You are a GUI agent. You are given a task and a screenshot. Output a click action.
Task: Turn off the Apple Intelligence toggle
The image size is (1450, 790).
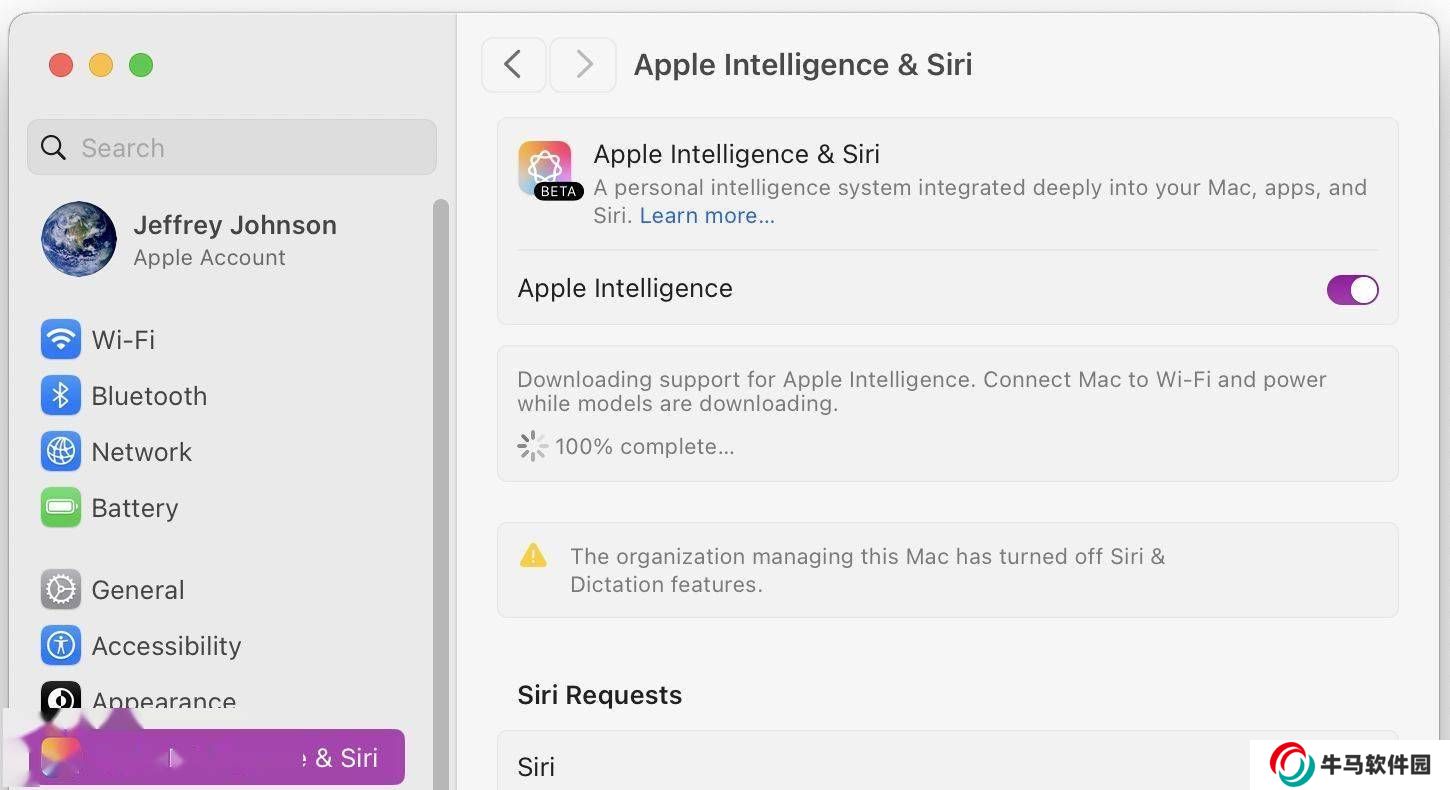(1352, 290)
